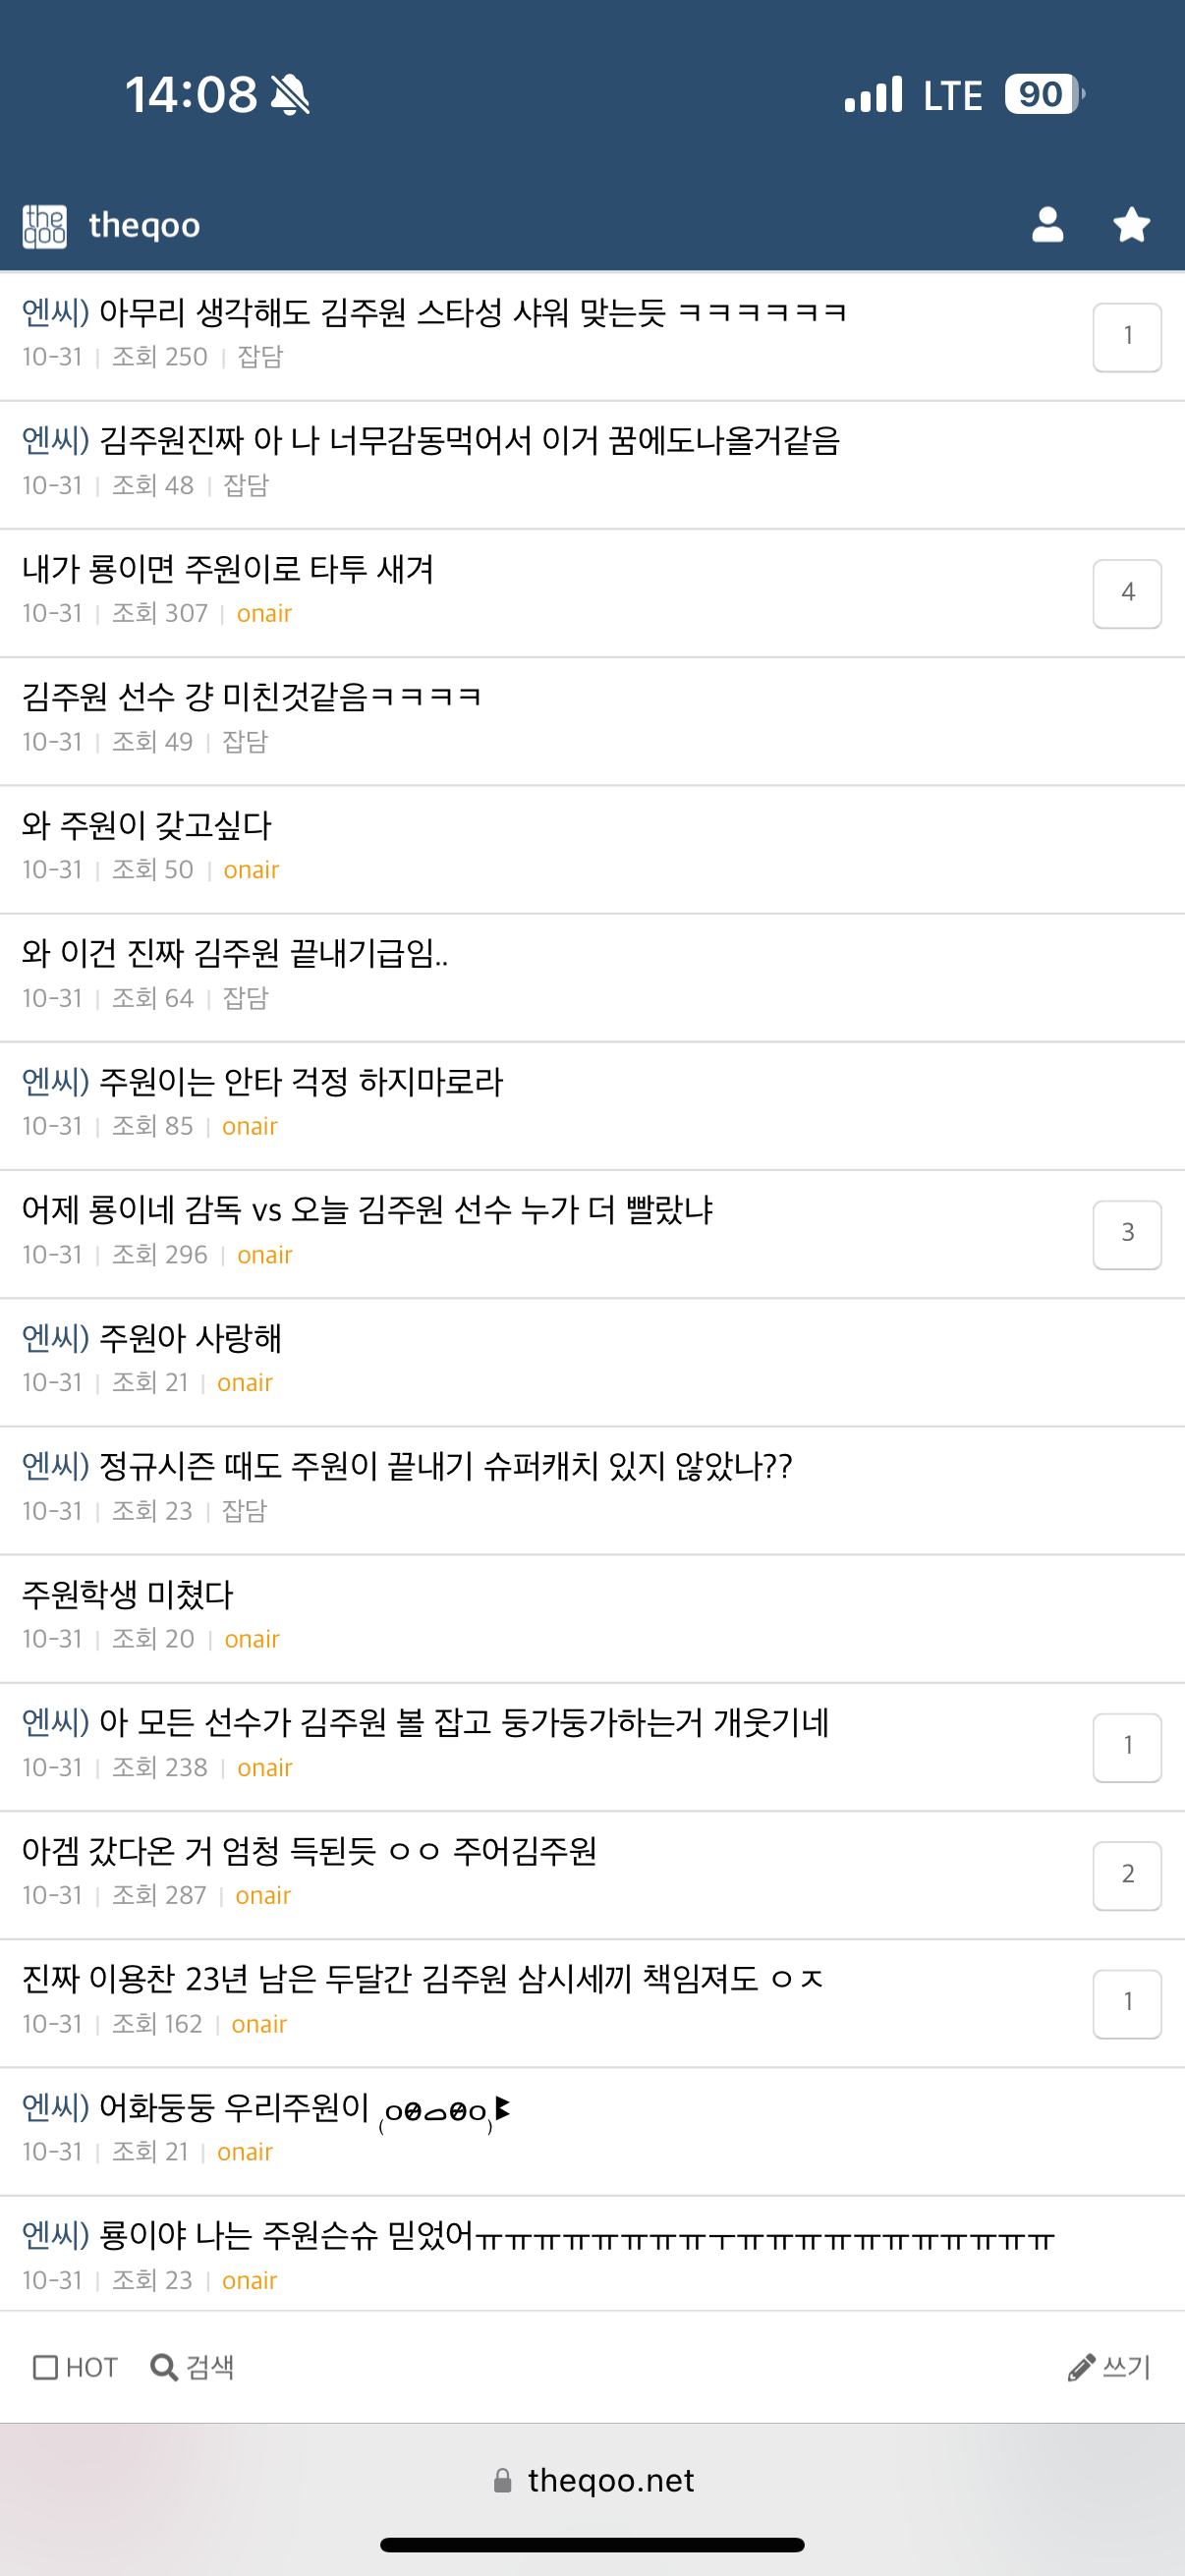Open the user profile icon

click(x=1047, y=225)
